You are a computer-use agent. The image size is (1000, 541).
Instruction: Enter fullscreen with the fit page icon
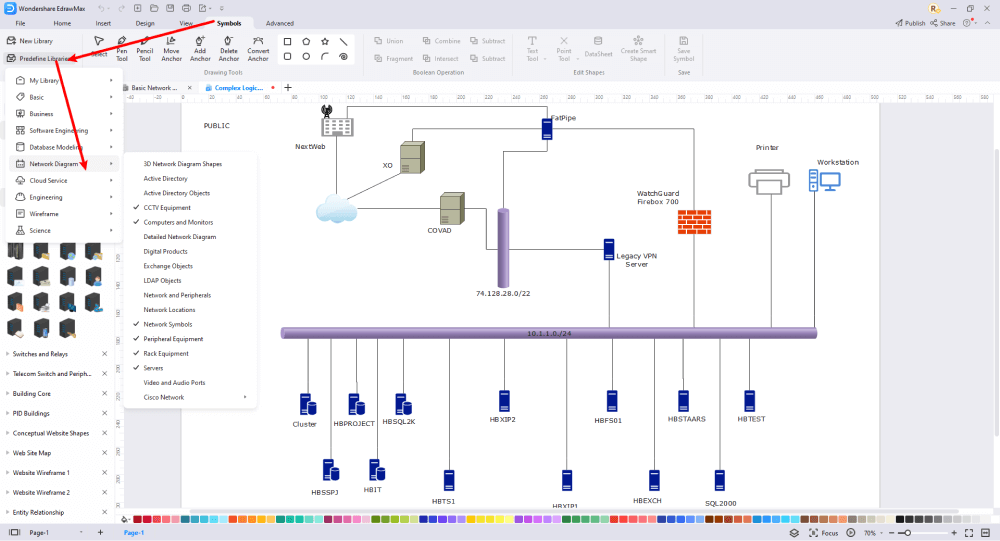969,533
